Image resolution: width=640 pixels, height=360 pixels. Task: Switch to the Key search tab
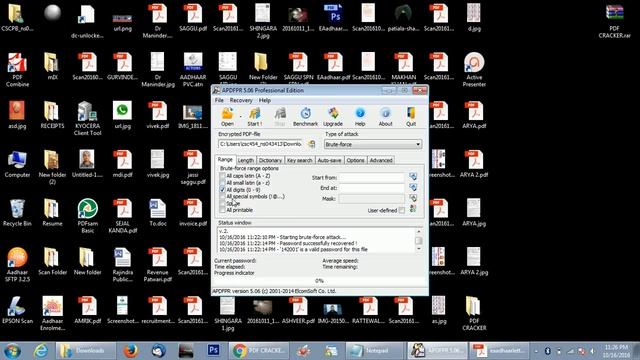click(x=299, y=160)
